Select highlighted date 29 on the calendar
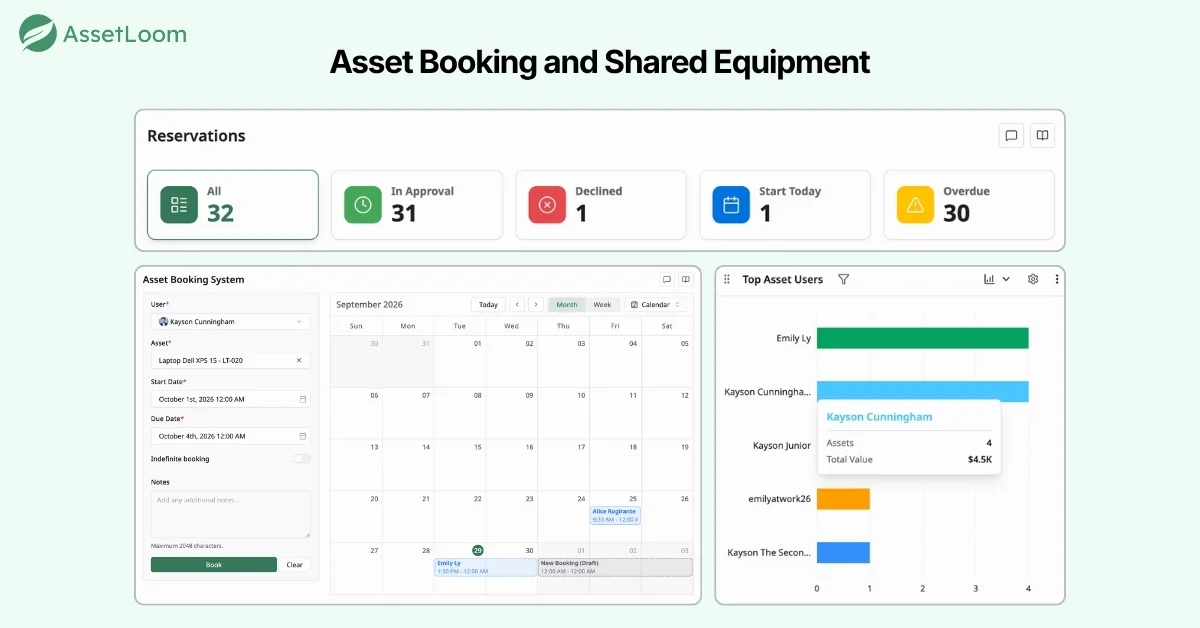This screenshot has width=1200, height=628. click(x=478, y=550)
